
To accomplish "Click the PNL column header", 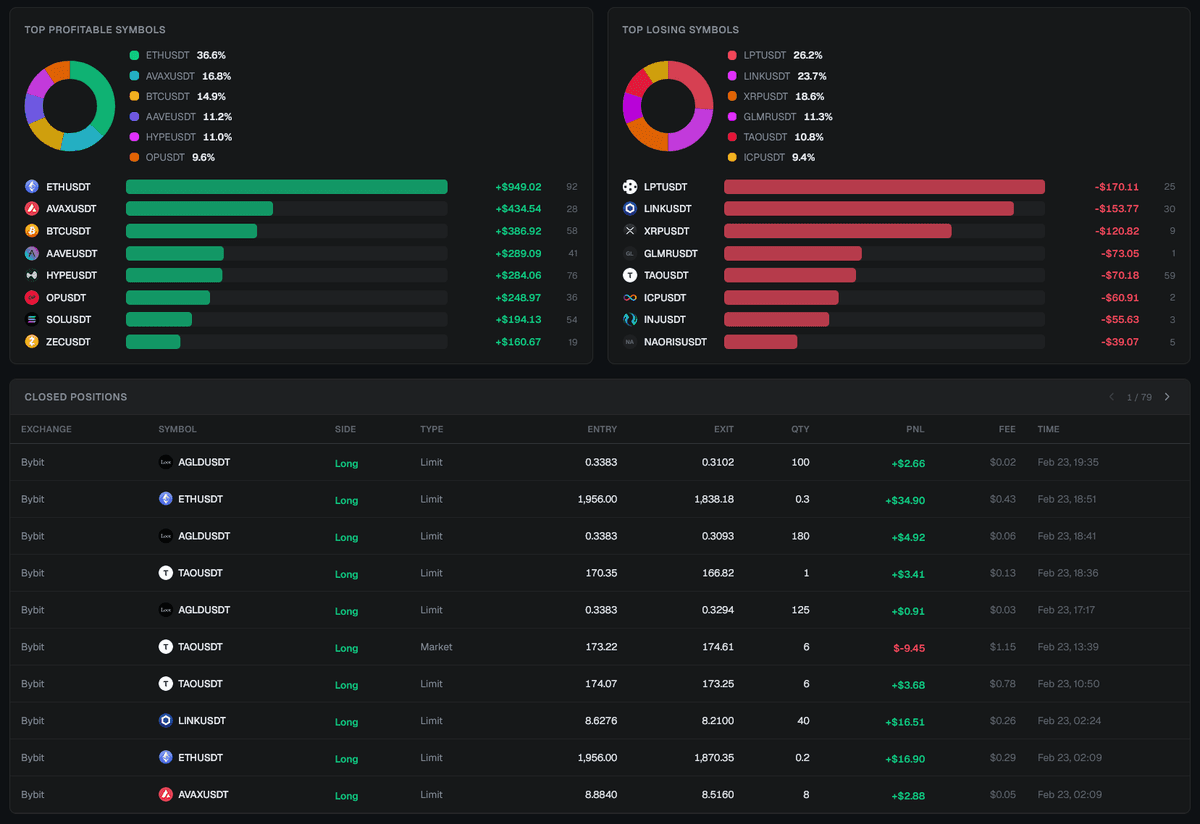I will click(x=915, y=429).
